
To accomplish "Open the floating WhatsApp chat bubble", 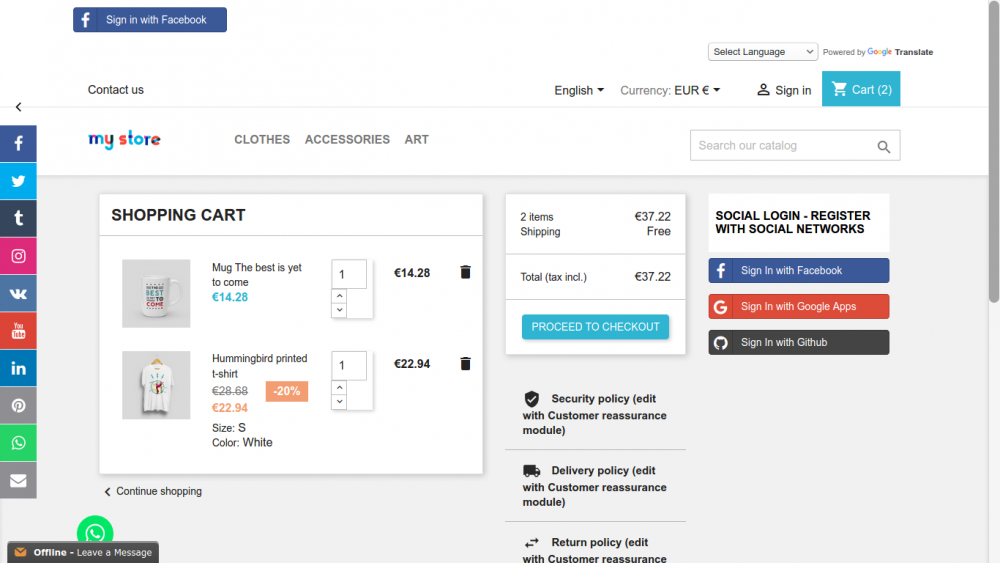I will (x=95, y=532).
